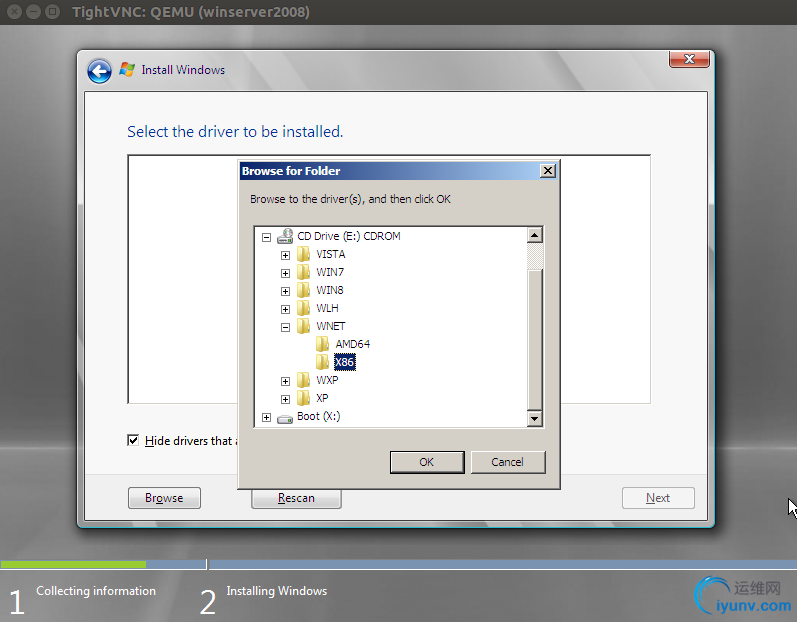The image size is (797, 622).
Task: Click the AMD64 folder icon
Action: coord(322,345)
